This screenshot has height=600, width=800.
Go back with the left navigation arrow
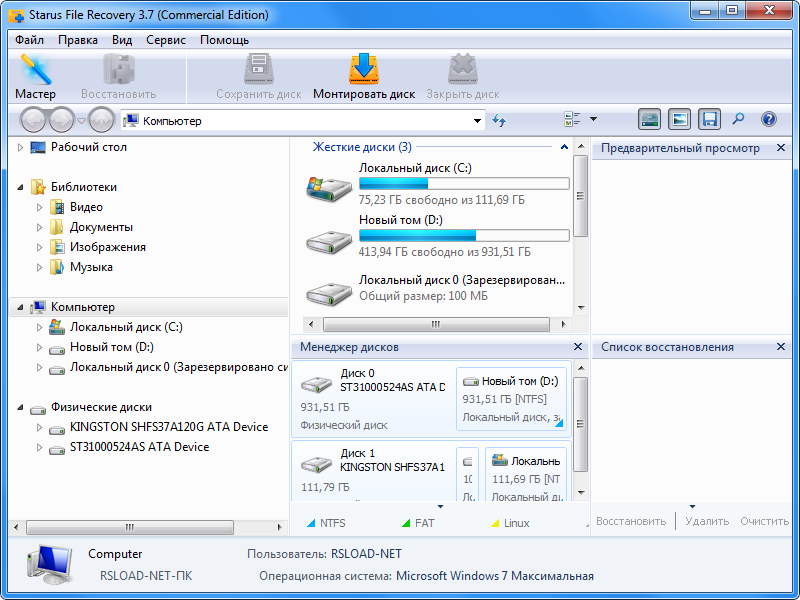(34, 120)
